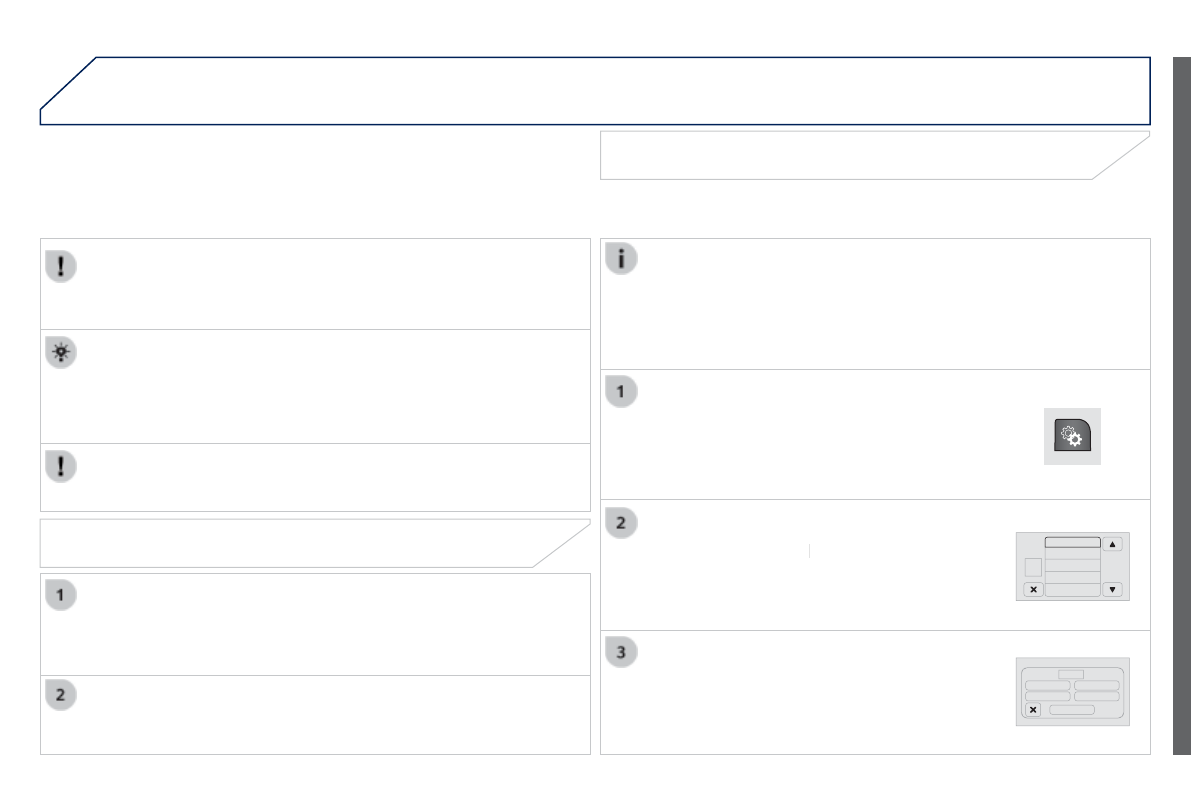1191x794 pixels.
Task: Click the exclamation warning icon below the lightbulb
Action: [x=60, y=467]
